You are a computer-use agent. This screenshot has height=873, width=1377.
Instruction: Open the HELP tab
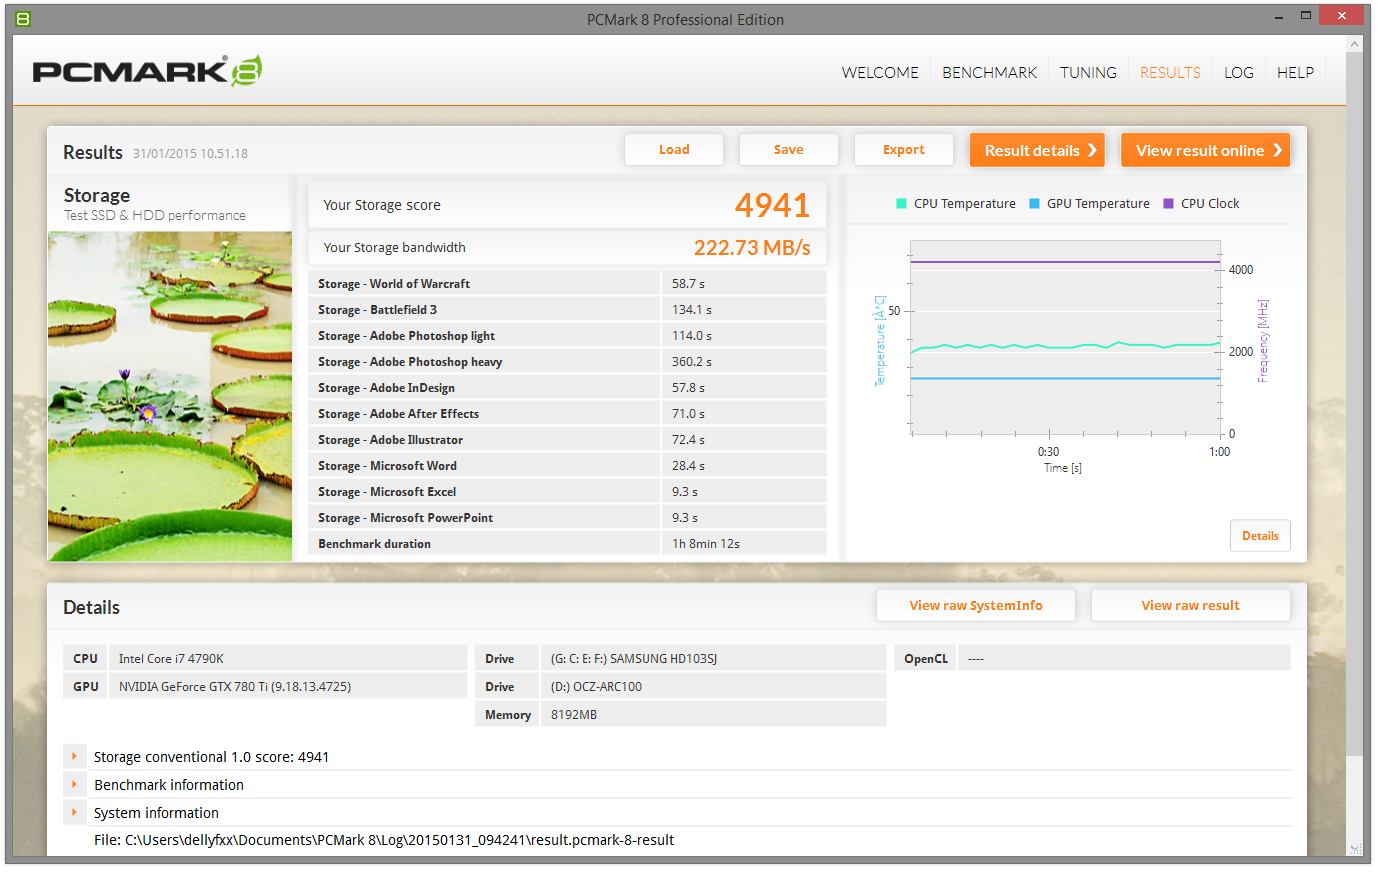tap(1295, 73)
